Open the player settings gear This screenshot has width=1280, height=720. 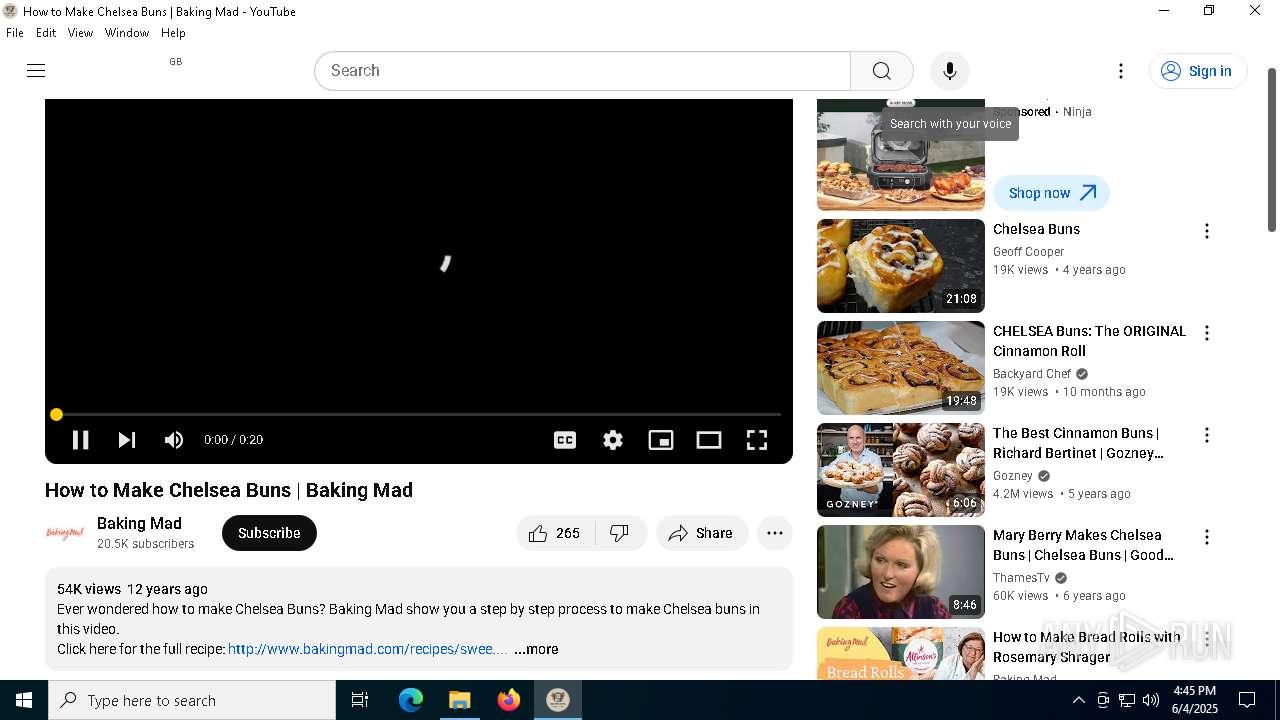tap(613, 440)
